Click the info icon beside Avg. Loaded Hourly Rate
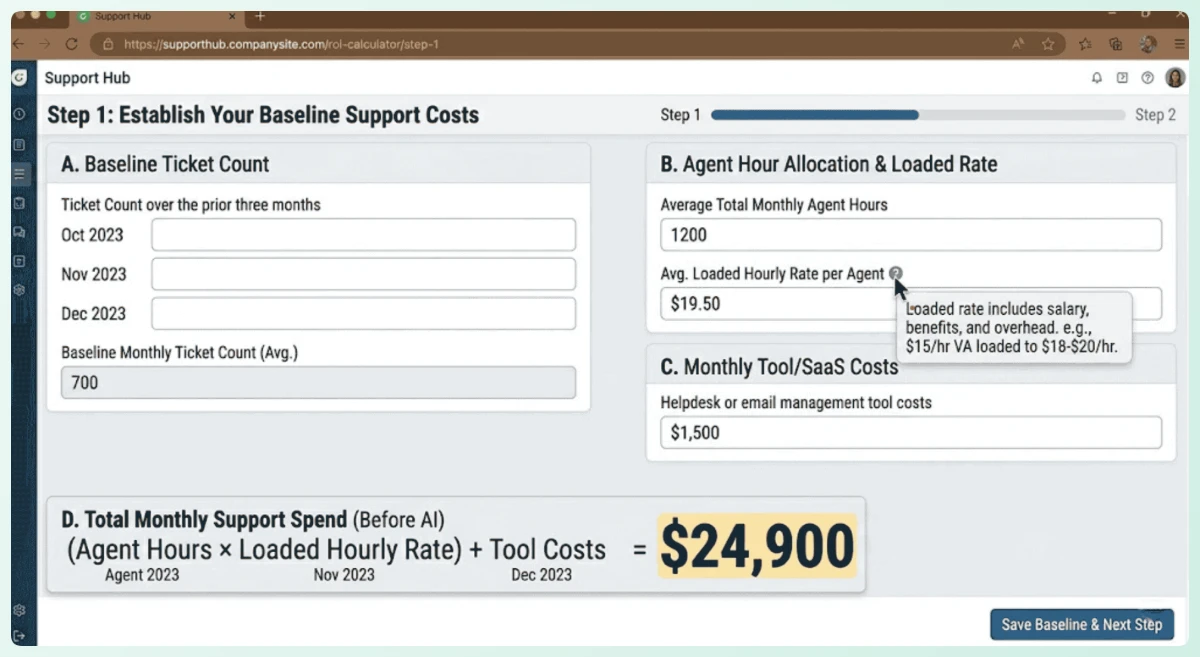 895,273
